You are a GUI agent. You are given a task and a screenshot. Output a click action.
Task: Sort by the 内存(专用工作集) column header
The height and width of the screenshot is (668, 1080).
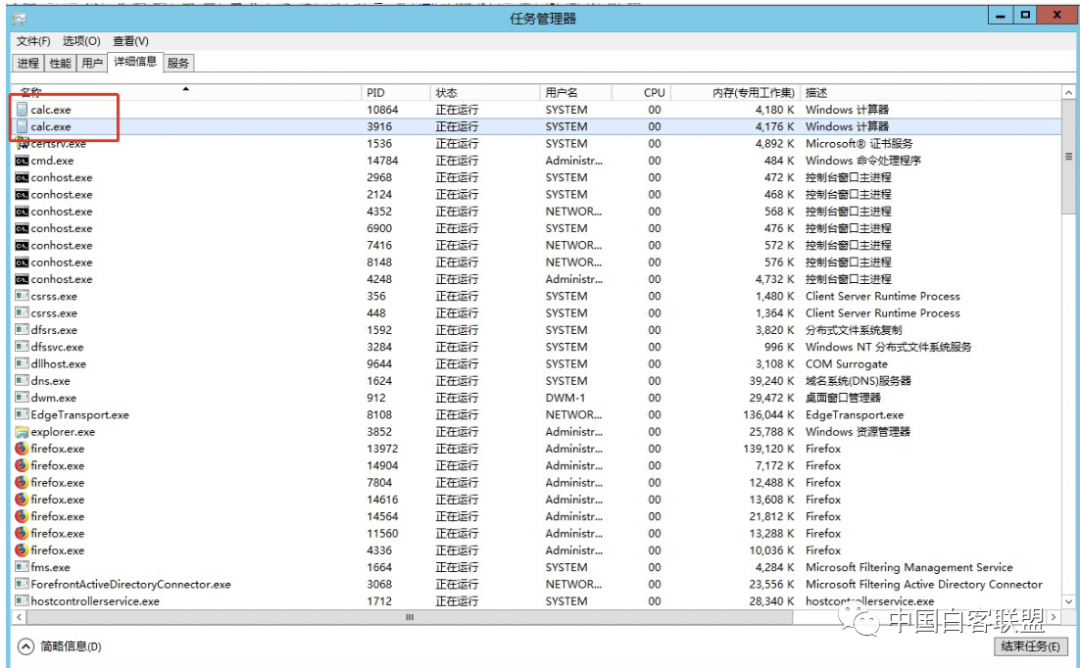pyautogui.click(x=735, y=92)
